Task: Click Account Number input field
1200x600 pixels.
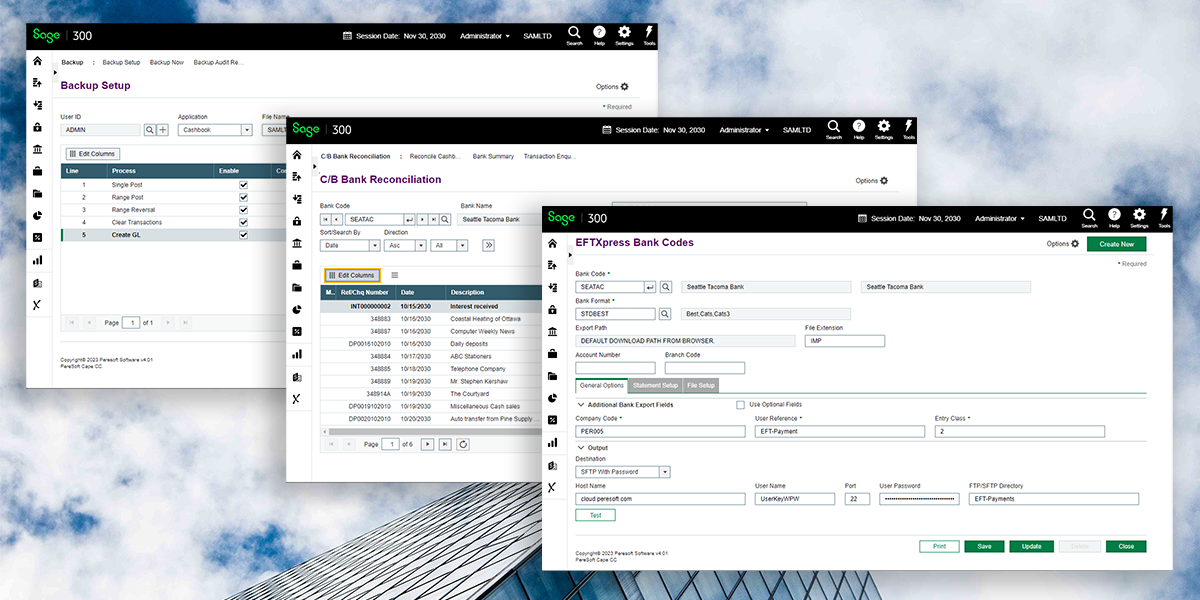Action: 615,368
